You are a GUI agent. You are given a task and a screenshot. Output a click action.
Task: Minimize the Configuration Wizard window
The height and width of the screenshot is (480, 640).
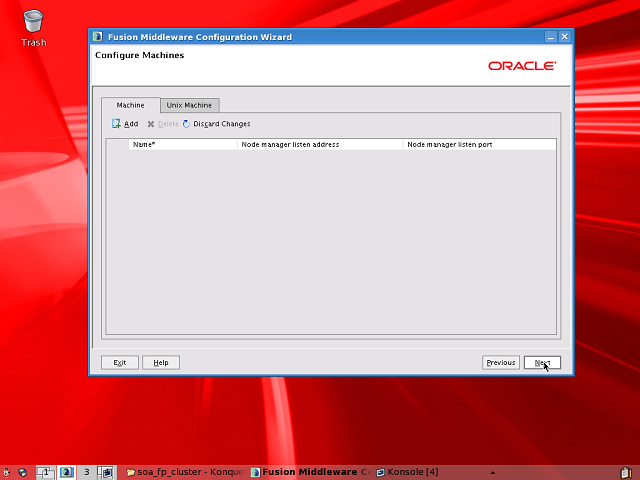551,37
